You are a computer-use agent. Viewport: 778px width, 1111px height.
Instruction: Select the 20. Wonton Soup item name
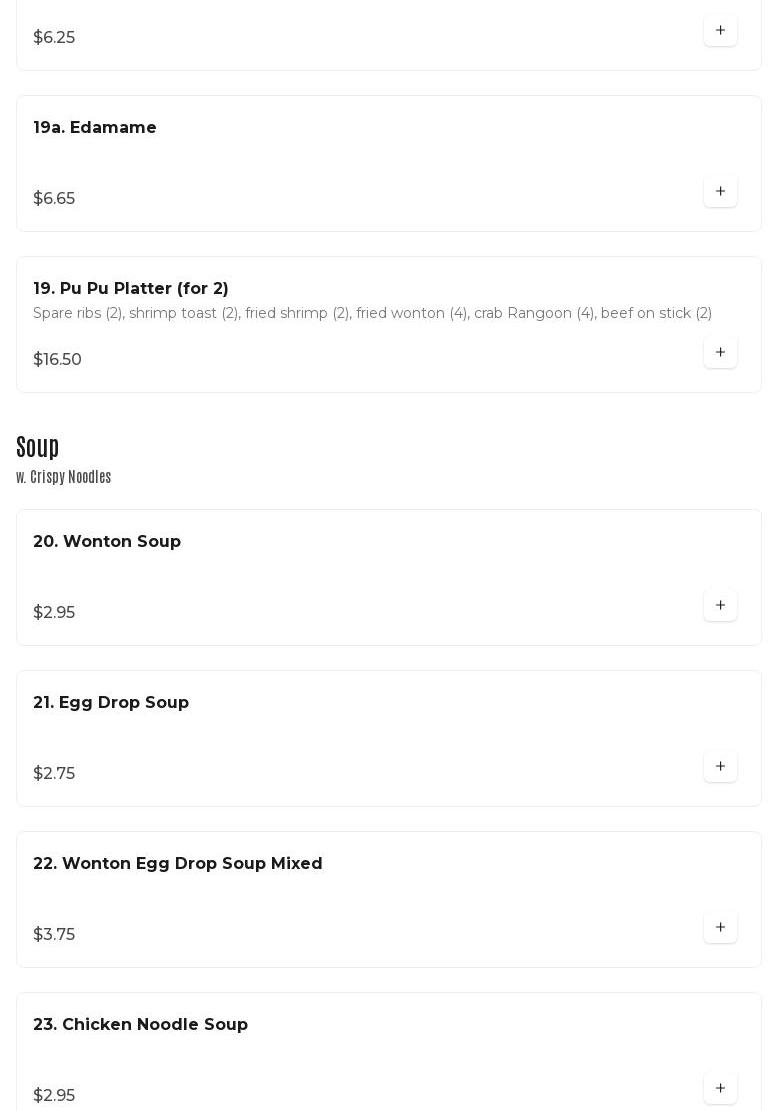107,542
